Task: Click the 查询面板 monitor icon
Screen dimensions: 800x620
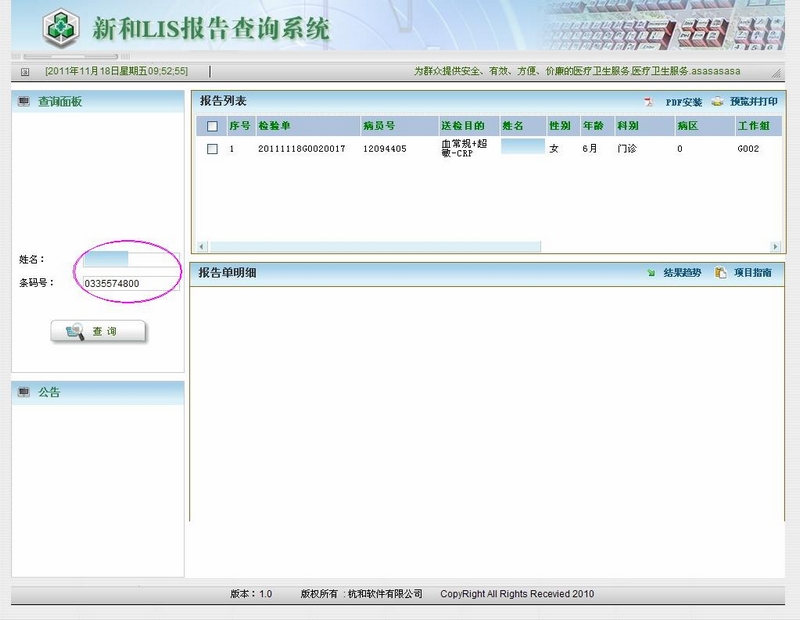Action: point(24,102)
